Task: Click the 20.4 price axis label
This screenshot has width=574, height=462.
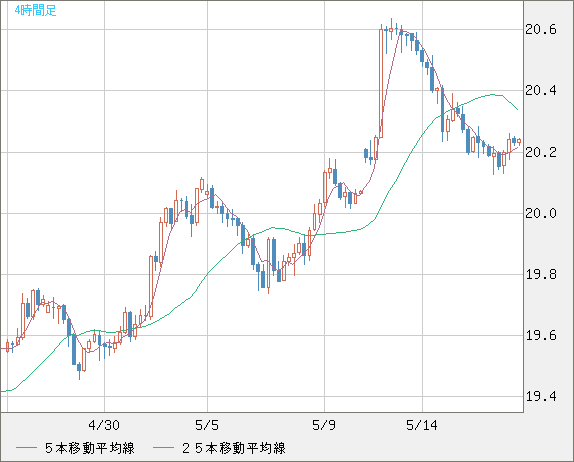Action: pyautogui.click(x=541, y=90)
